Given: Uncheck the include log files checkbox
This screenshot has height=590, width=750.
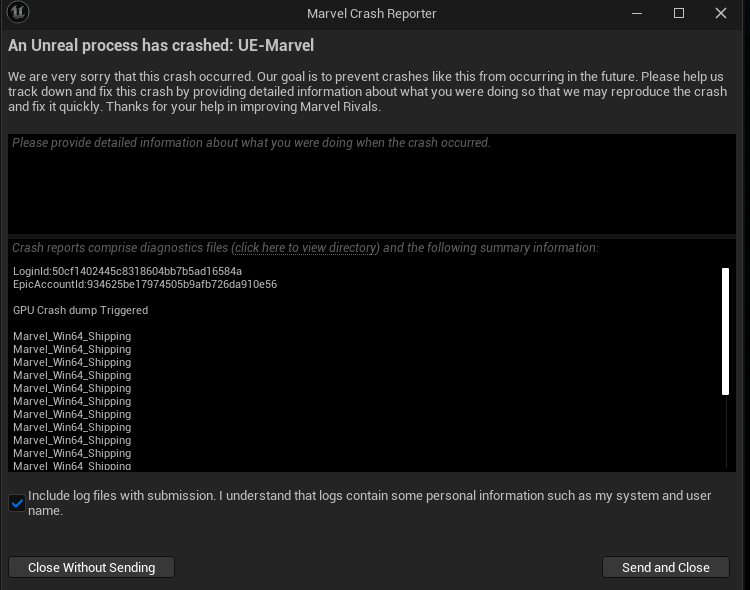Looking at the screenshot, I should point(17,503).
